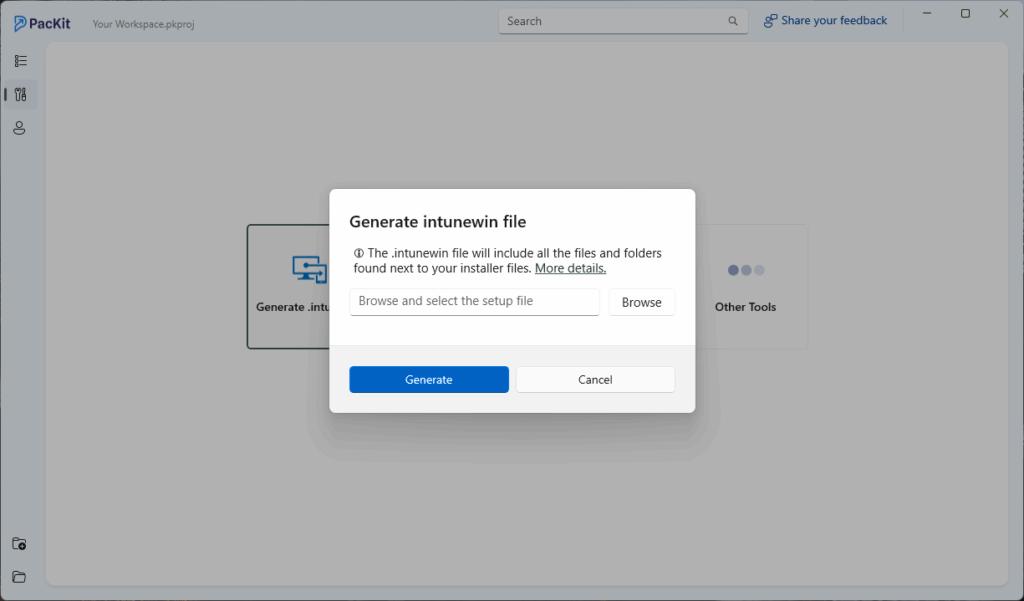Screen dimensions: 1024x601
Task: Open the task list icon in sidebar
Action: pyautogui.click(x=20, y=61)
